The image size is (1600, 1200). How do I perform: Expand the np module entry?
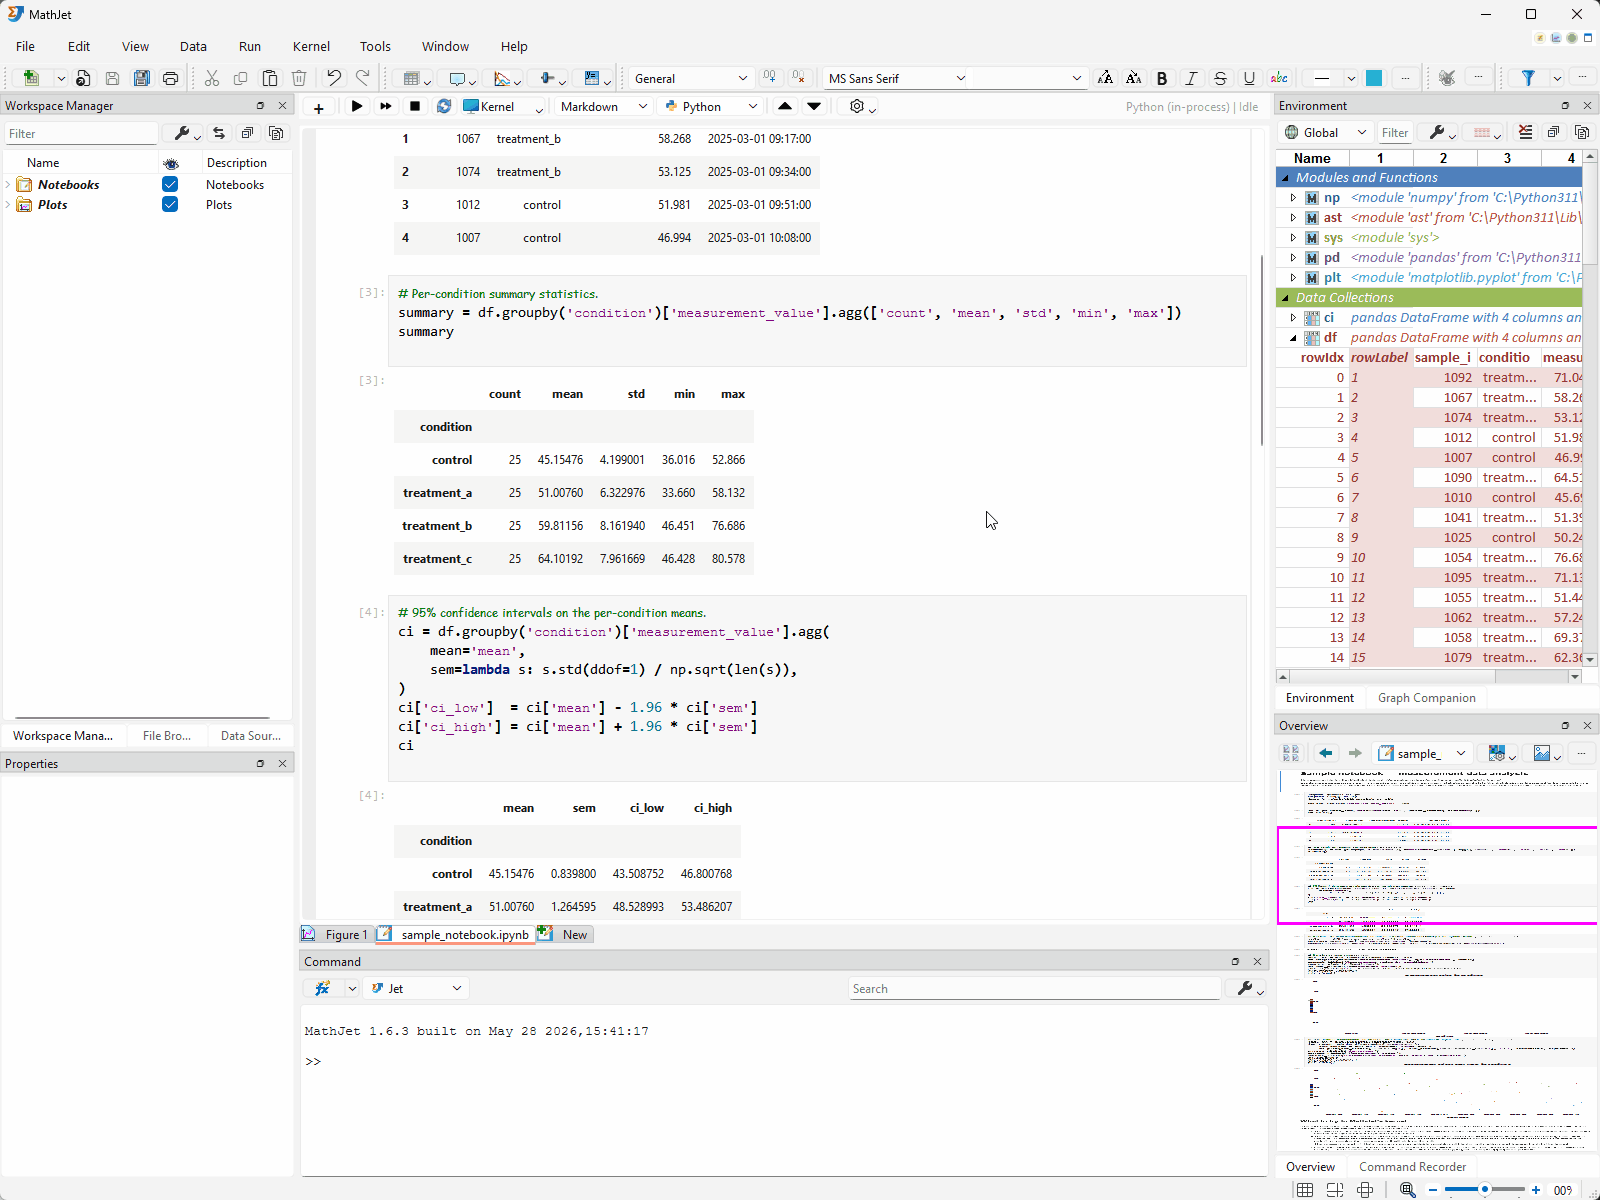1293,198
